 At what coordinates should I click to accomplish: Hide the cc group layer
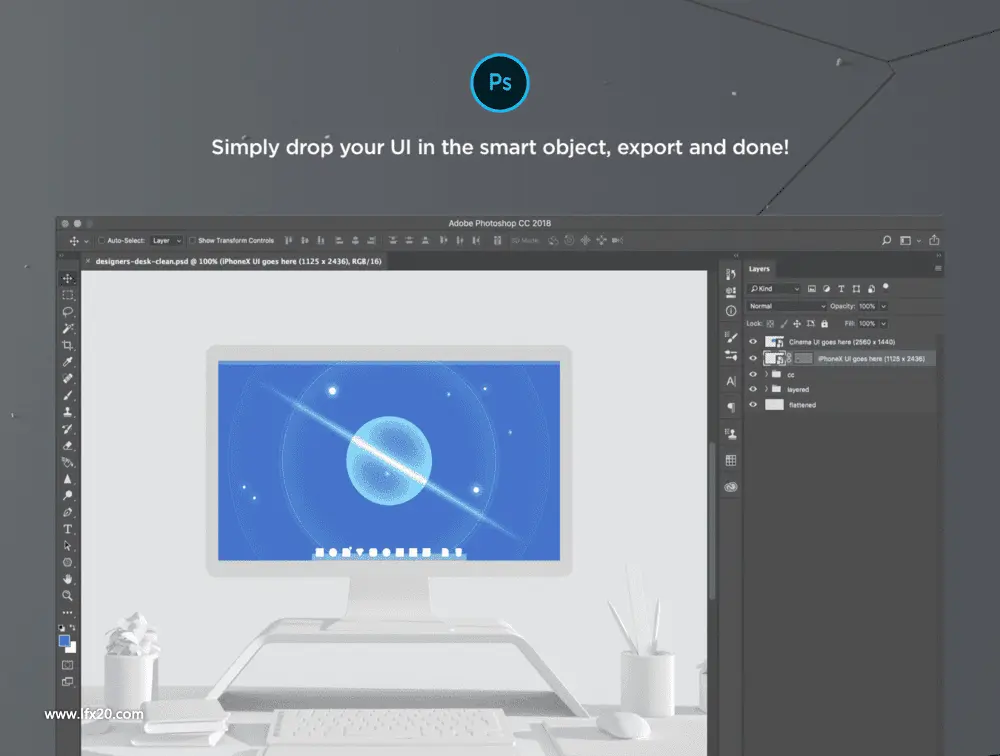coord(753,374)
